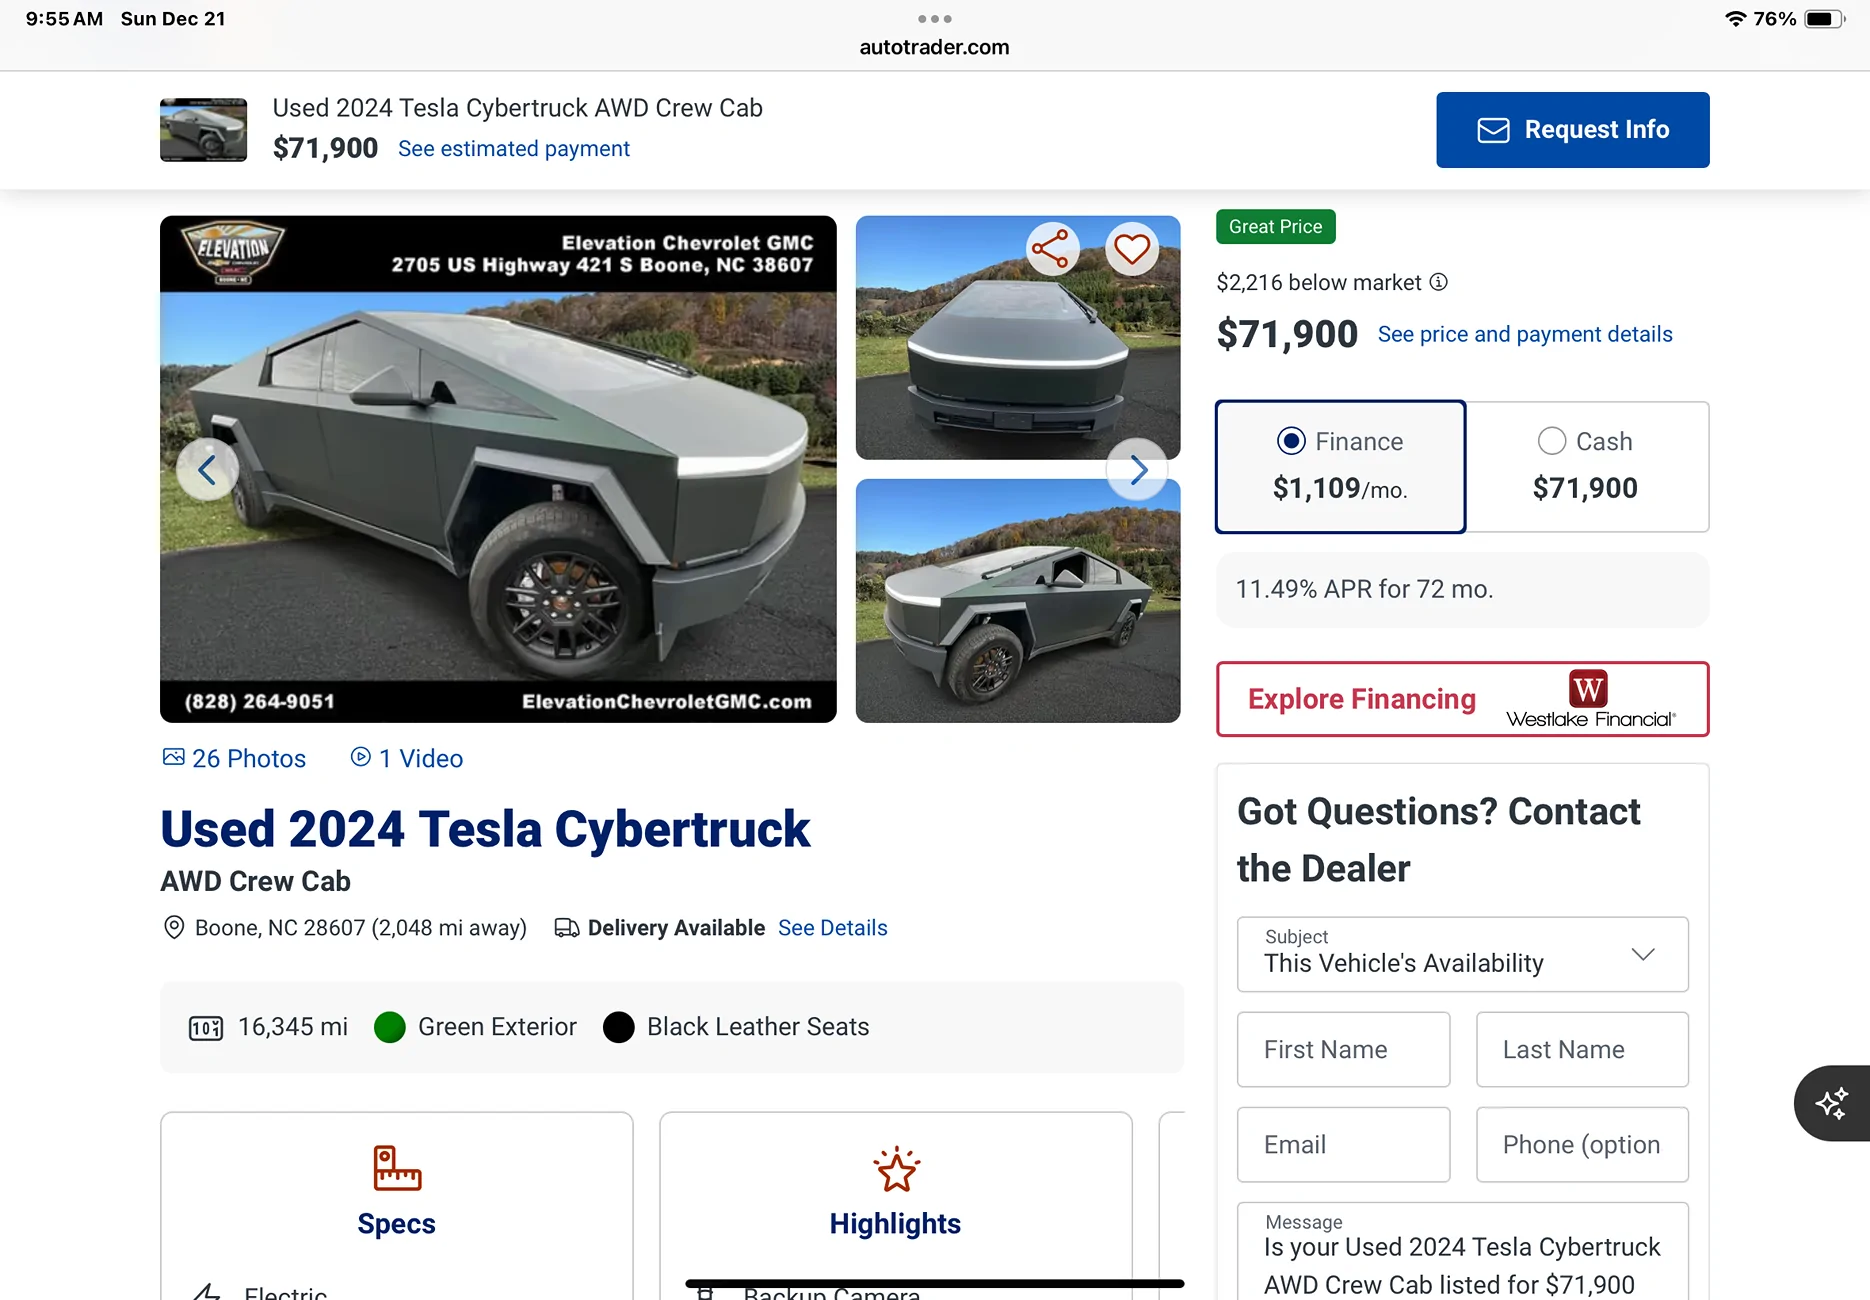Viewport: 1870px width, 1300px height.
Task: Tap the battery status indicator
Action: (1824, 19)
